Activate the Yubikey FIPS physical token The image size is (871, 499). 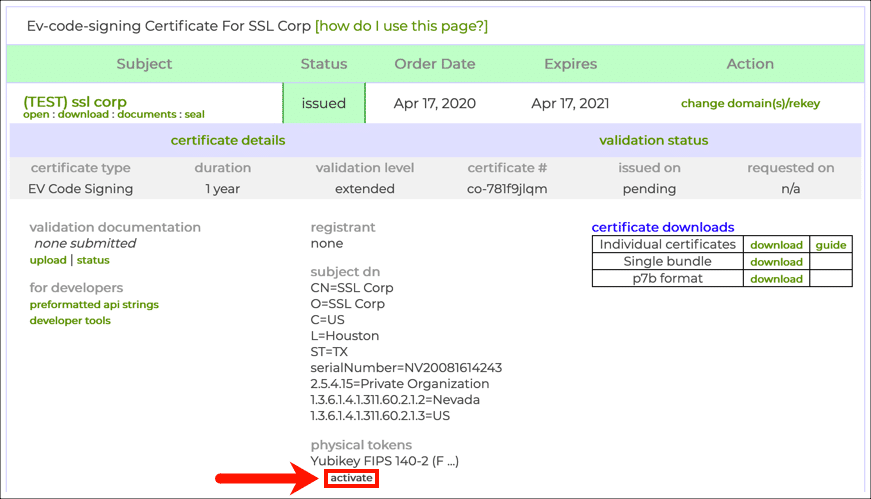pos(351,478)
